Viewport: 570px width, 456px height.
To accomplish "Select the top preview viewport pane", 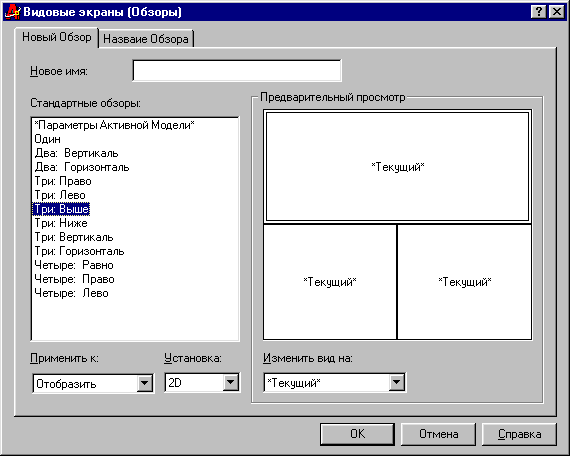I will pyautogui.click(x=397, y=167).
